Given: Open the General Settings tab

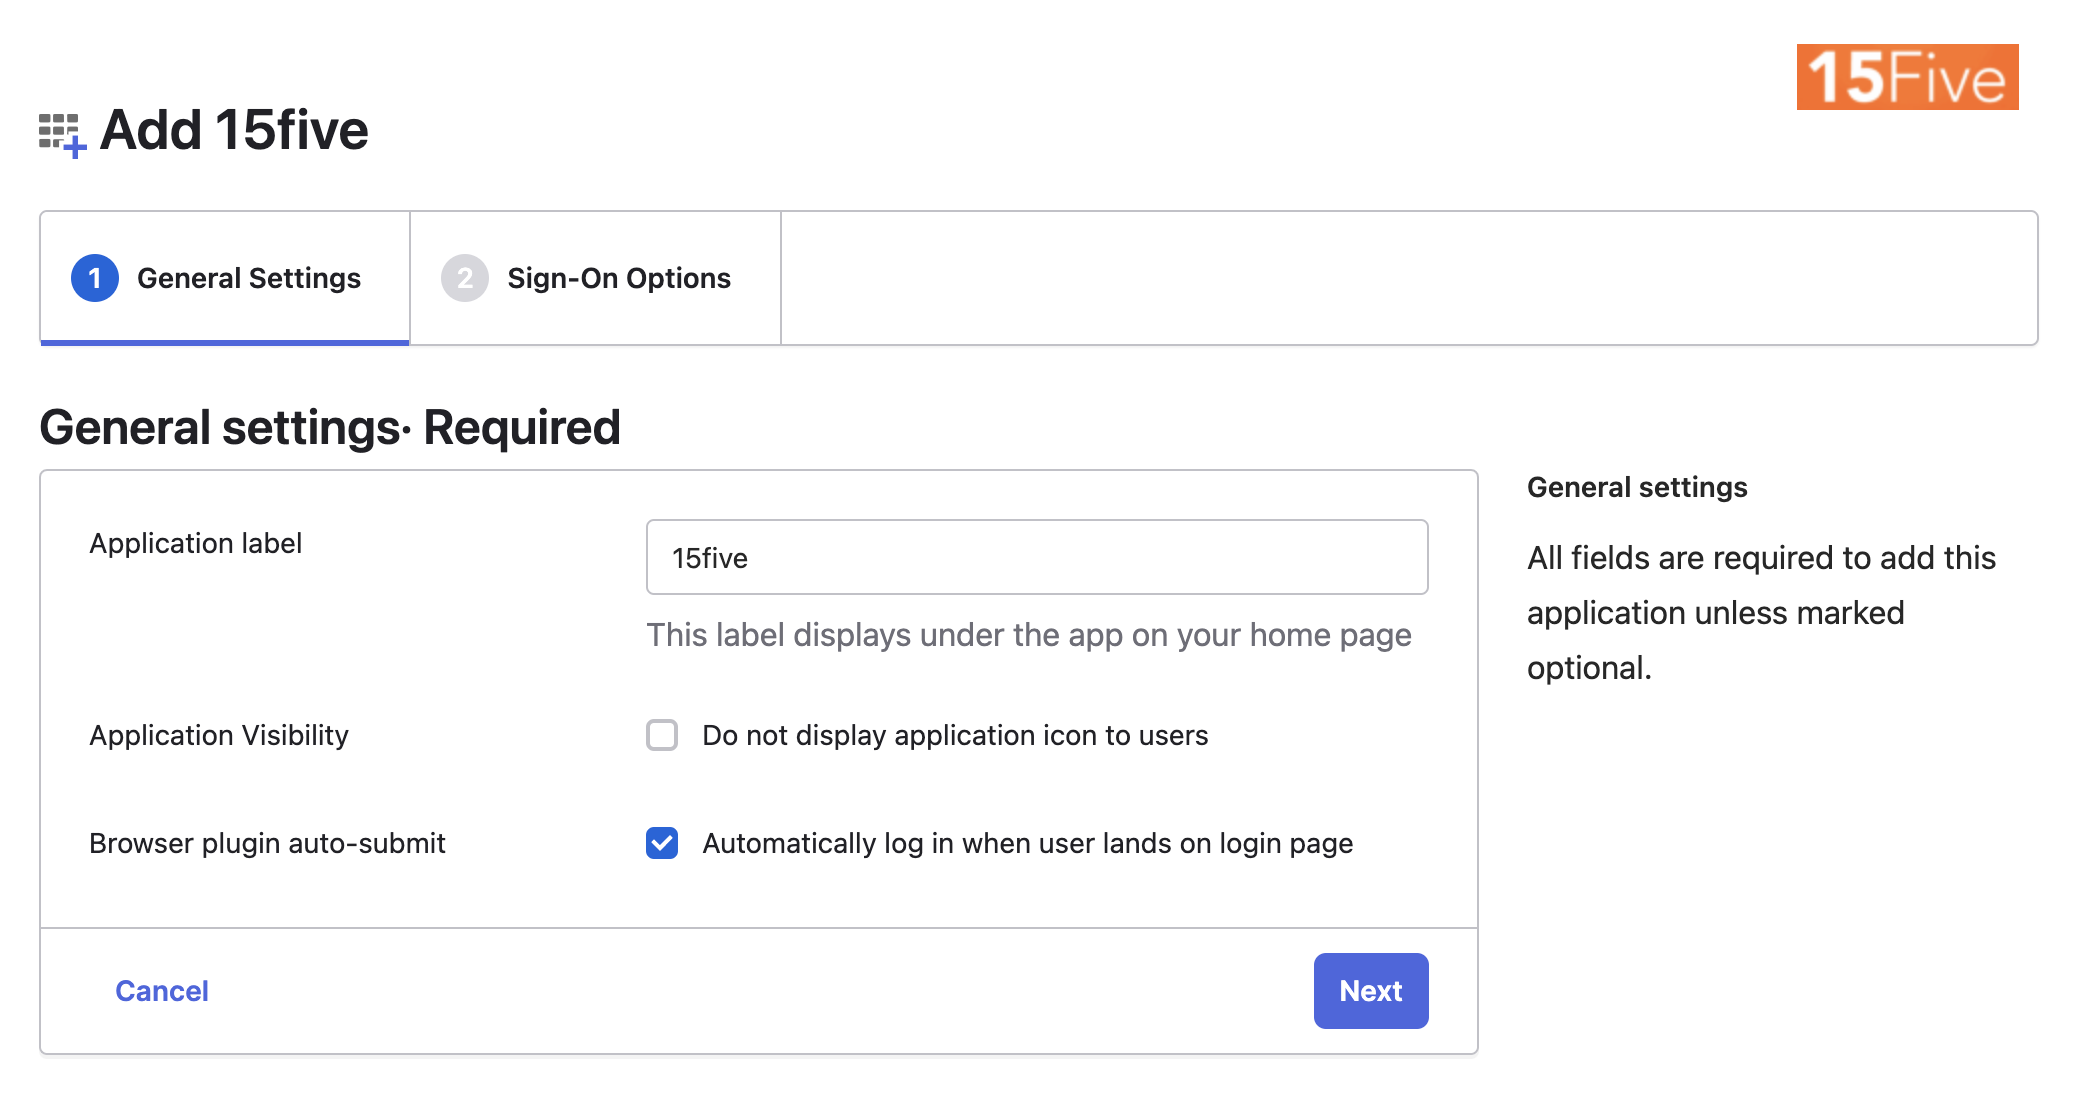Looking at the screenshot, I should 225,278.
